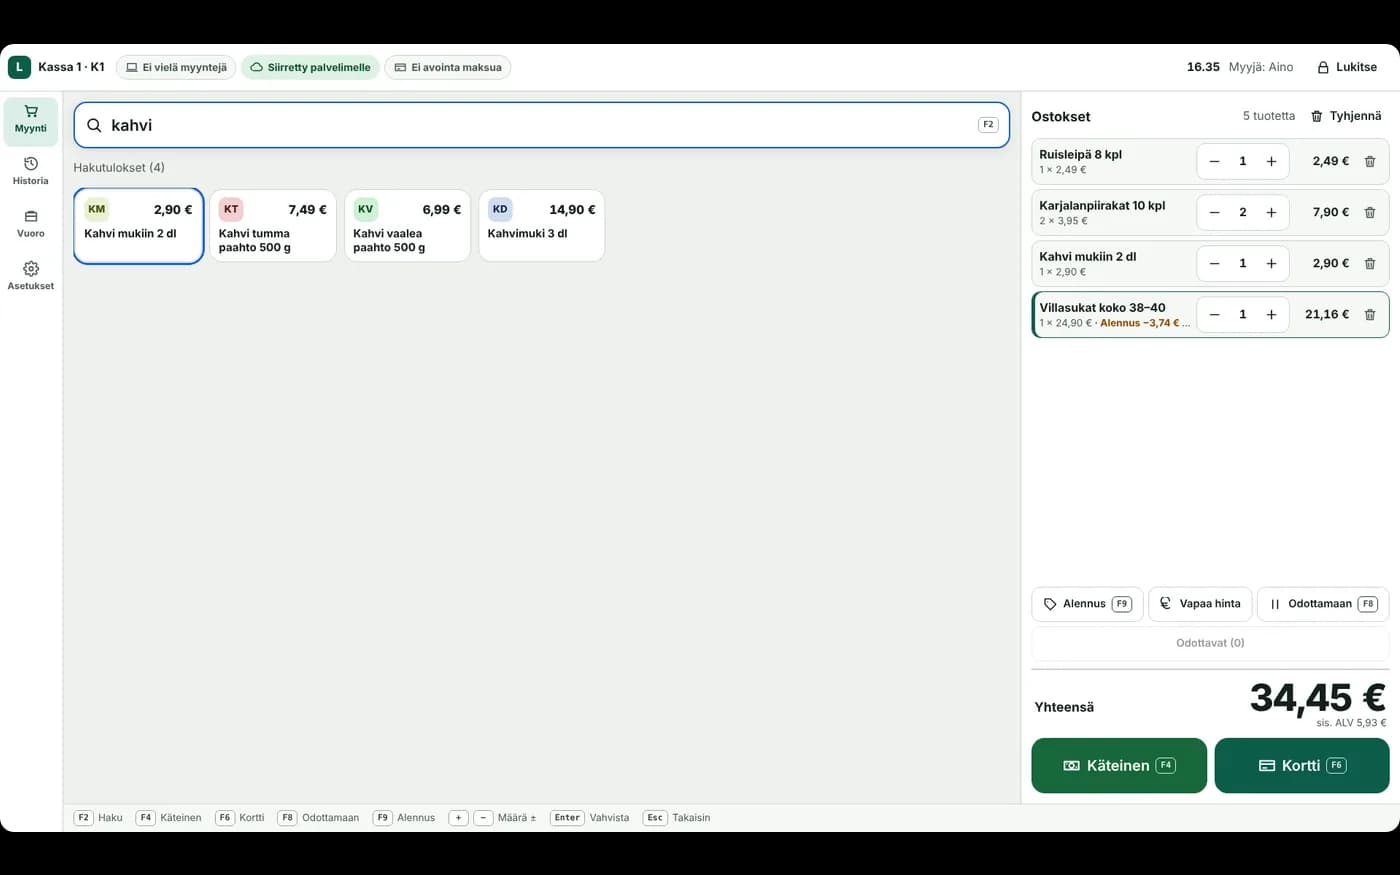Show Odottavat (0) held sales
The height and width of the screenshot is (875, 1400).
tap(1210, 643)
